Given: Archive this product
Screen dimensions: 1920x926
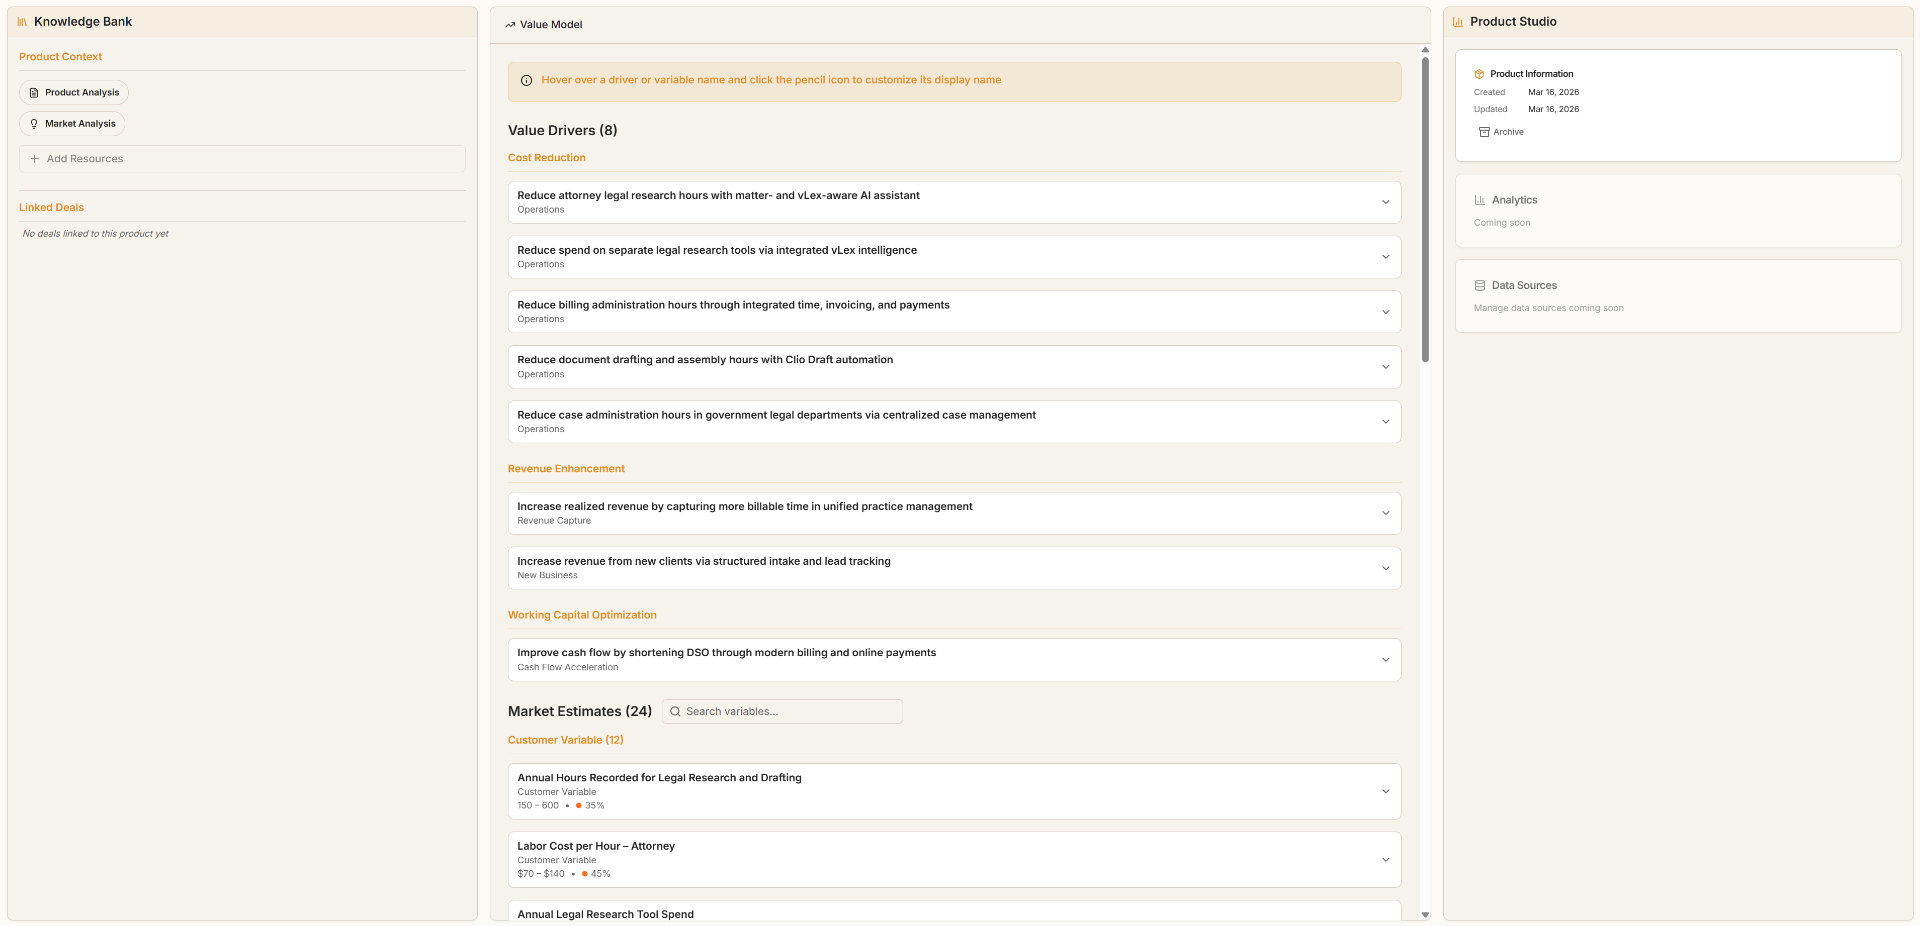Looking at the screenshot, I should click(x=1501, y=132).
